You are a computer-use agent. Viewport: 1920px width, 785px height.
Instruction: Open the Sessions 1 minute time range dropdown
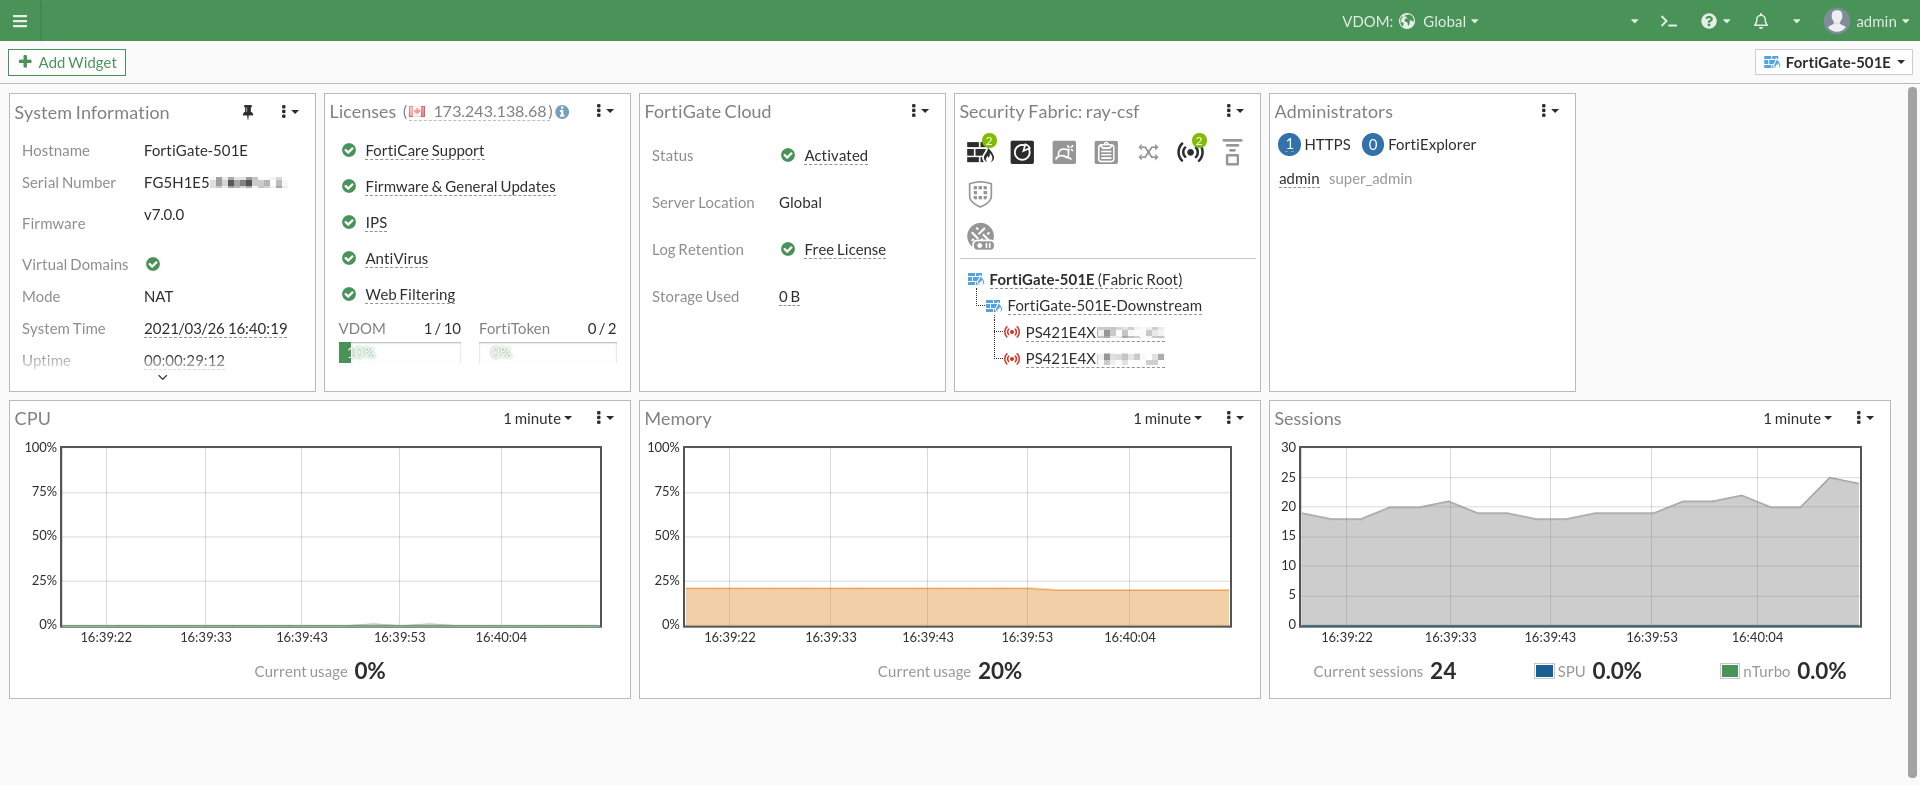[1797, 418]
